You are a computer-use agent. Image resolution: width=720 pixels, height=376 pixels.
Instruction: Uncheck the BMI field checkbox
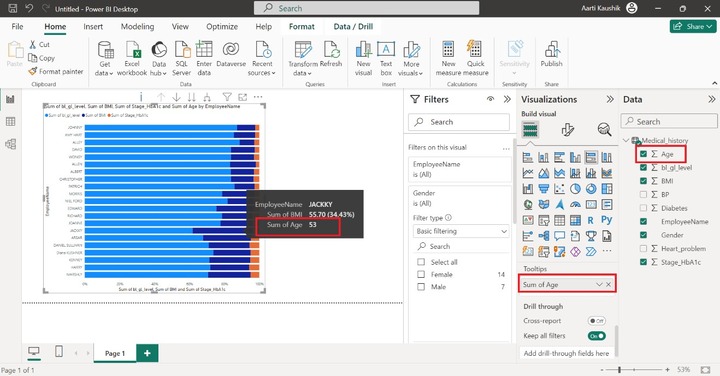[x=643, y=181]
